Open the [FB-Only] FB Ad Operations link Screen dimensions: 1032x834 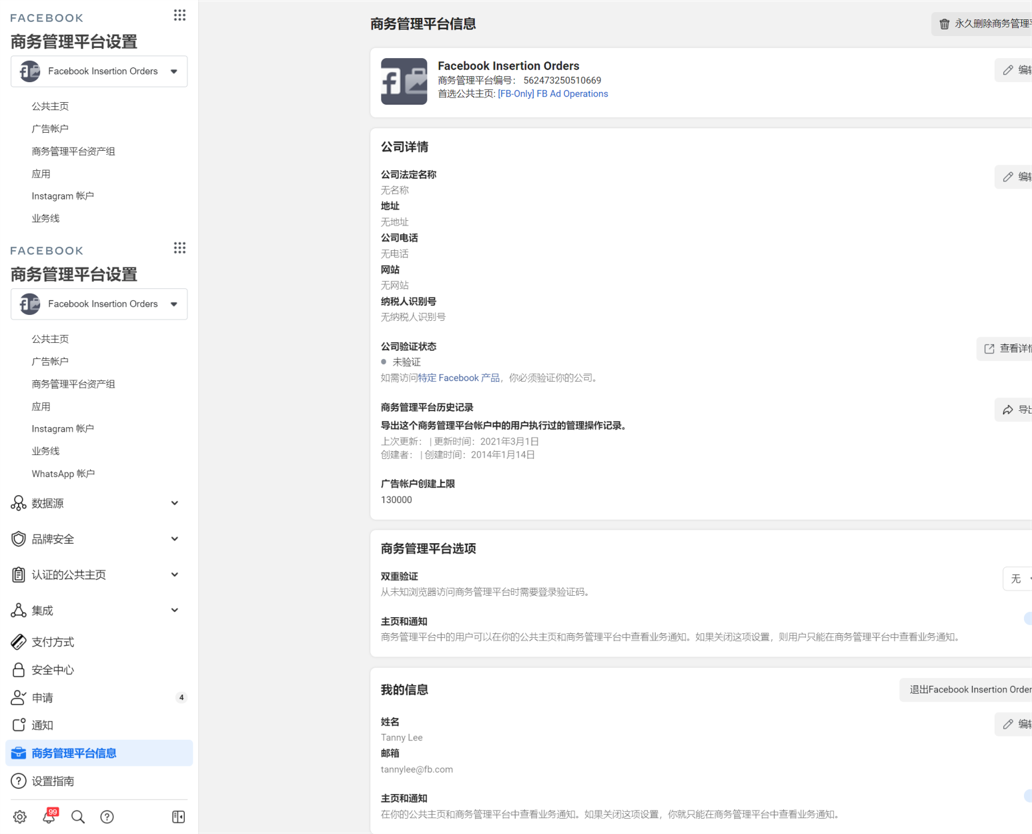click(x=553, y=94)
